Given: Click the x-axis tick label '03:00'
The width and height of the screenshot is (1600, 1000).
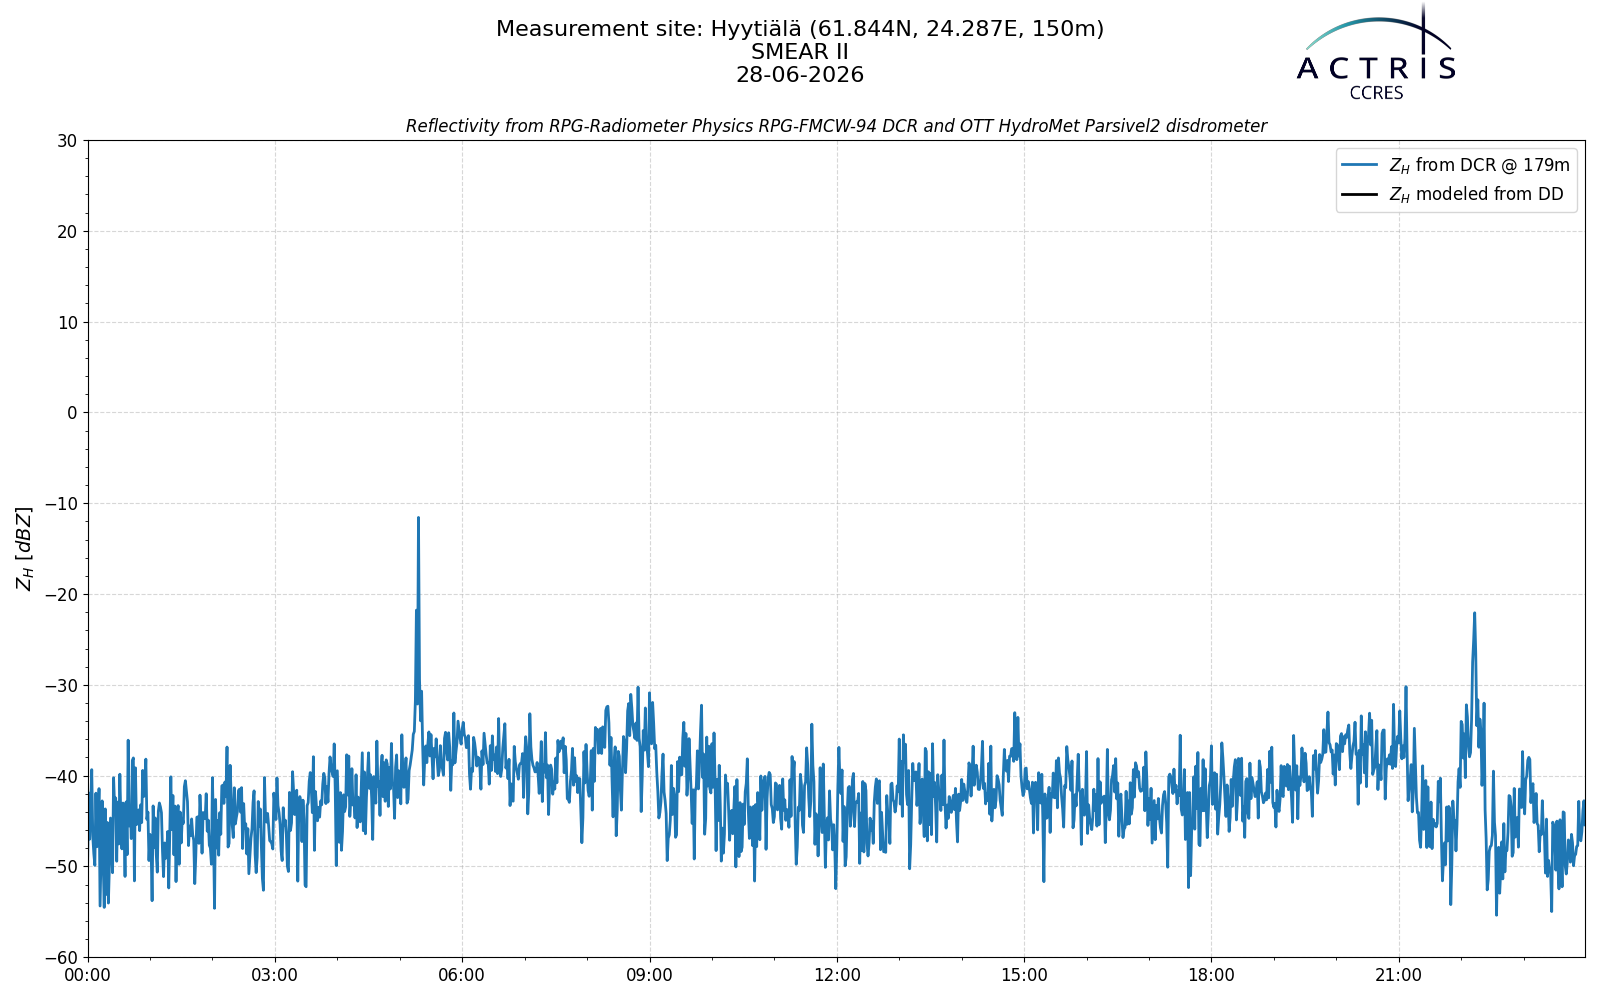Looking at the screenshot, I should (275, 976).
